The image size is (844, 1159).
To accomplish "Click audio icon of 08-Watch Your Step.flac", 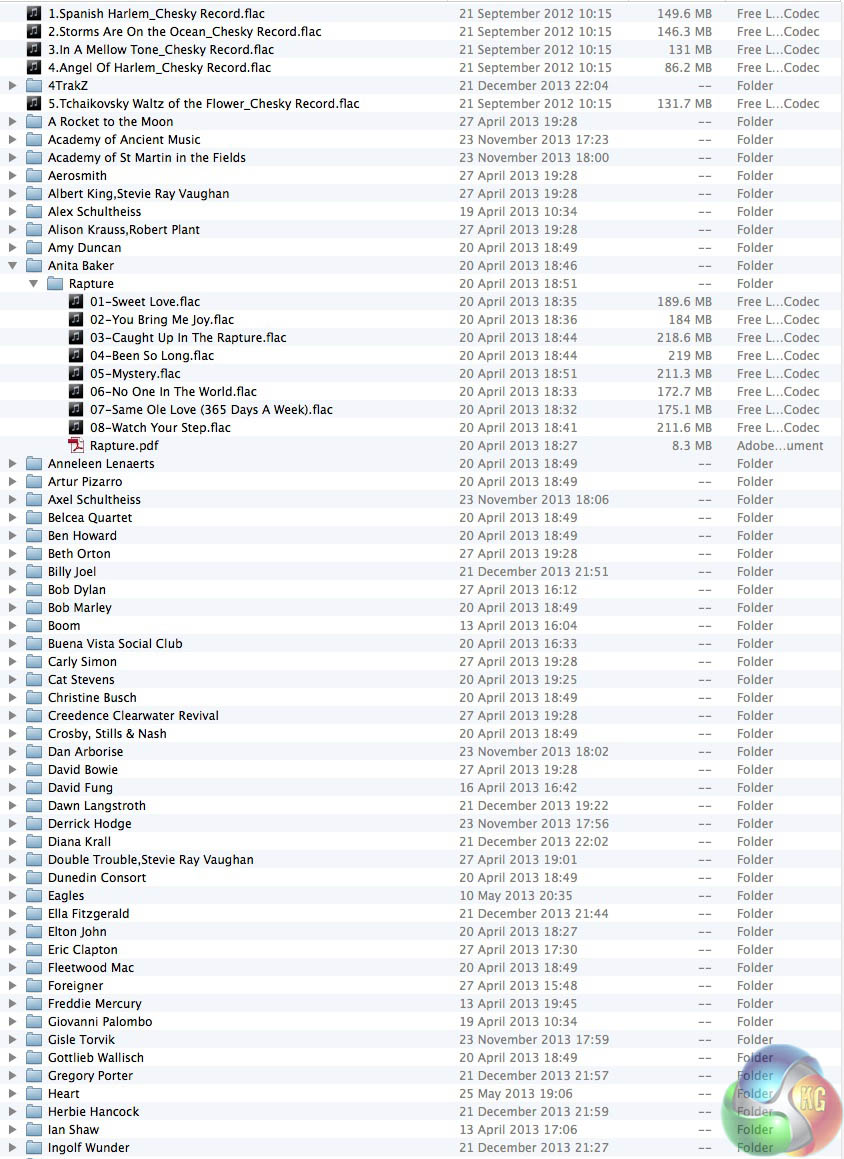I will (76, 427).
